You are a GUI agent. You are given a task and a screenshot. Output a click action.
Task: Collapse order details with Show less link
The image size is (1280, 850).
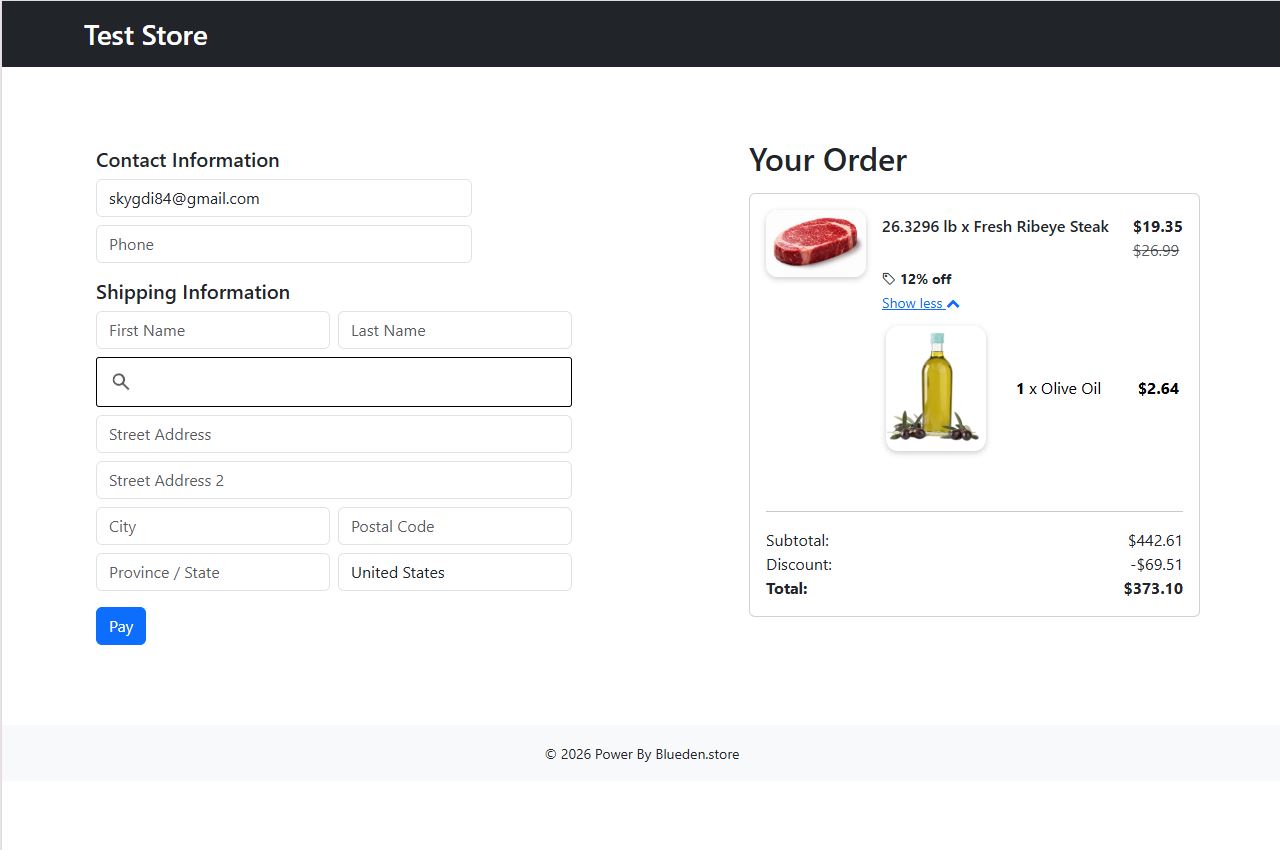(912, 304)
